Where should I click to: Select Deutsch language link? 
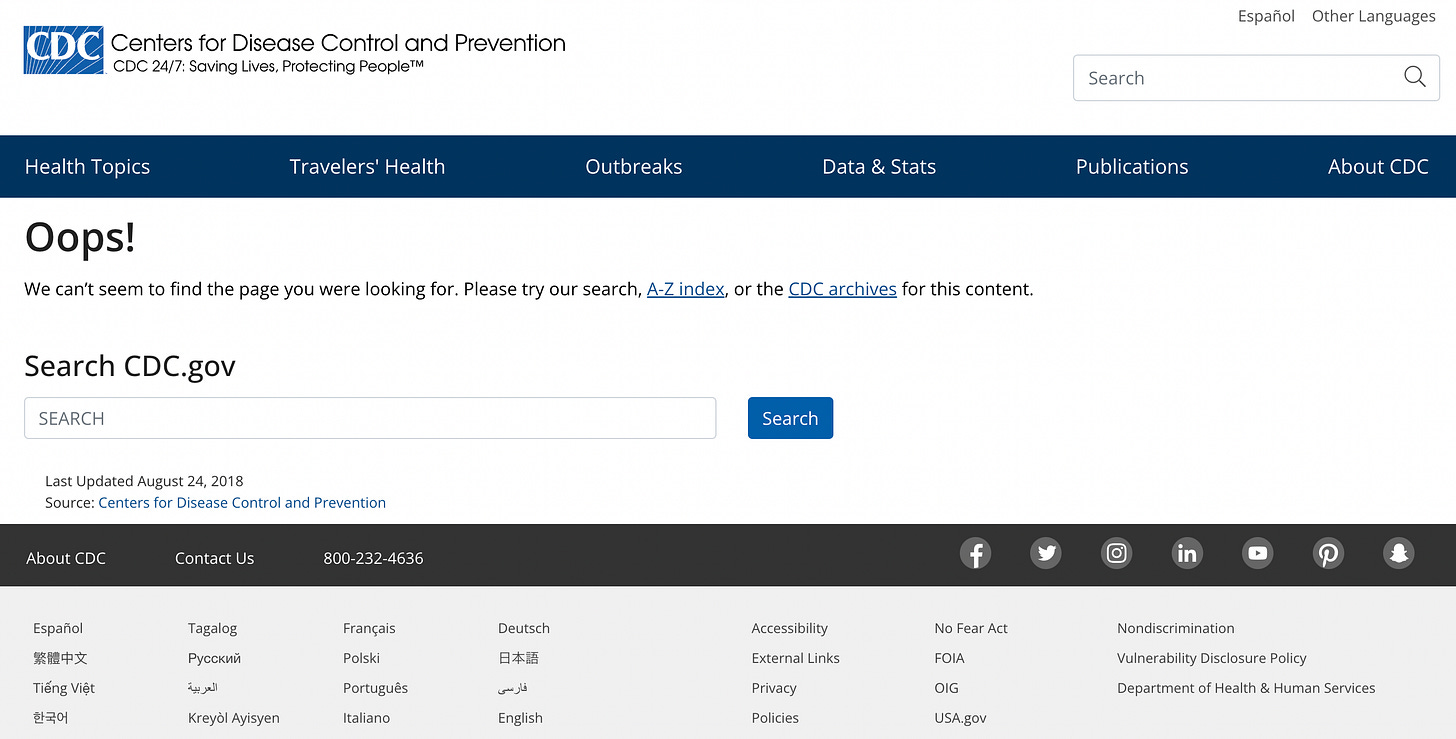tap(524, 628)
